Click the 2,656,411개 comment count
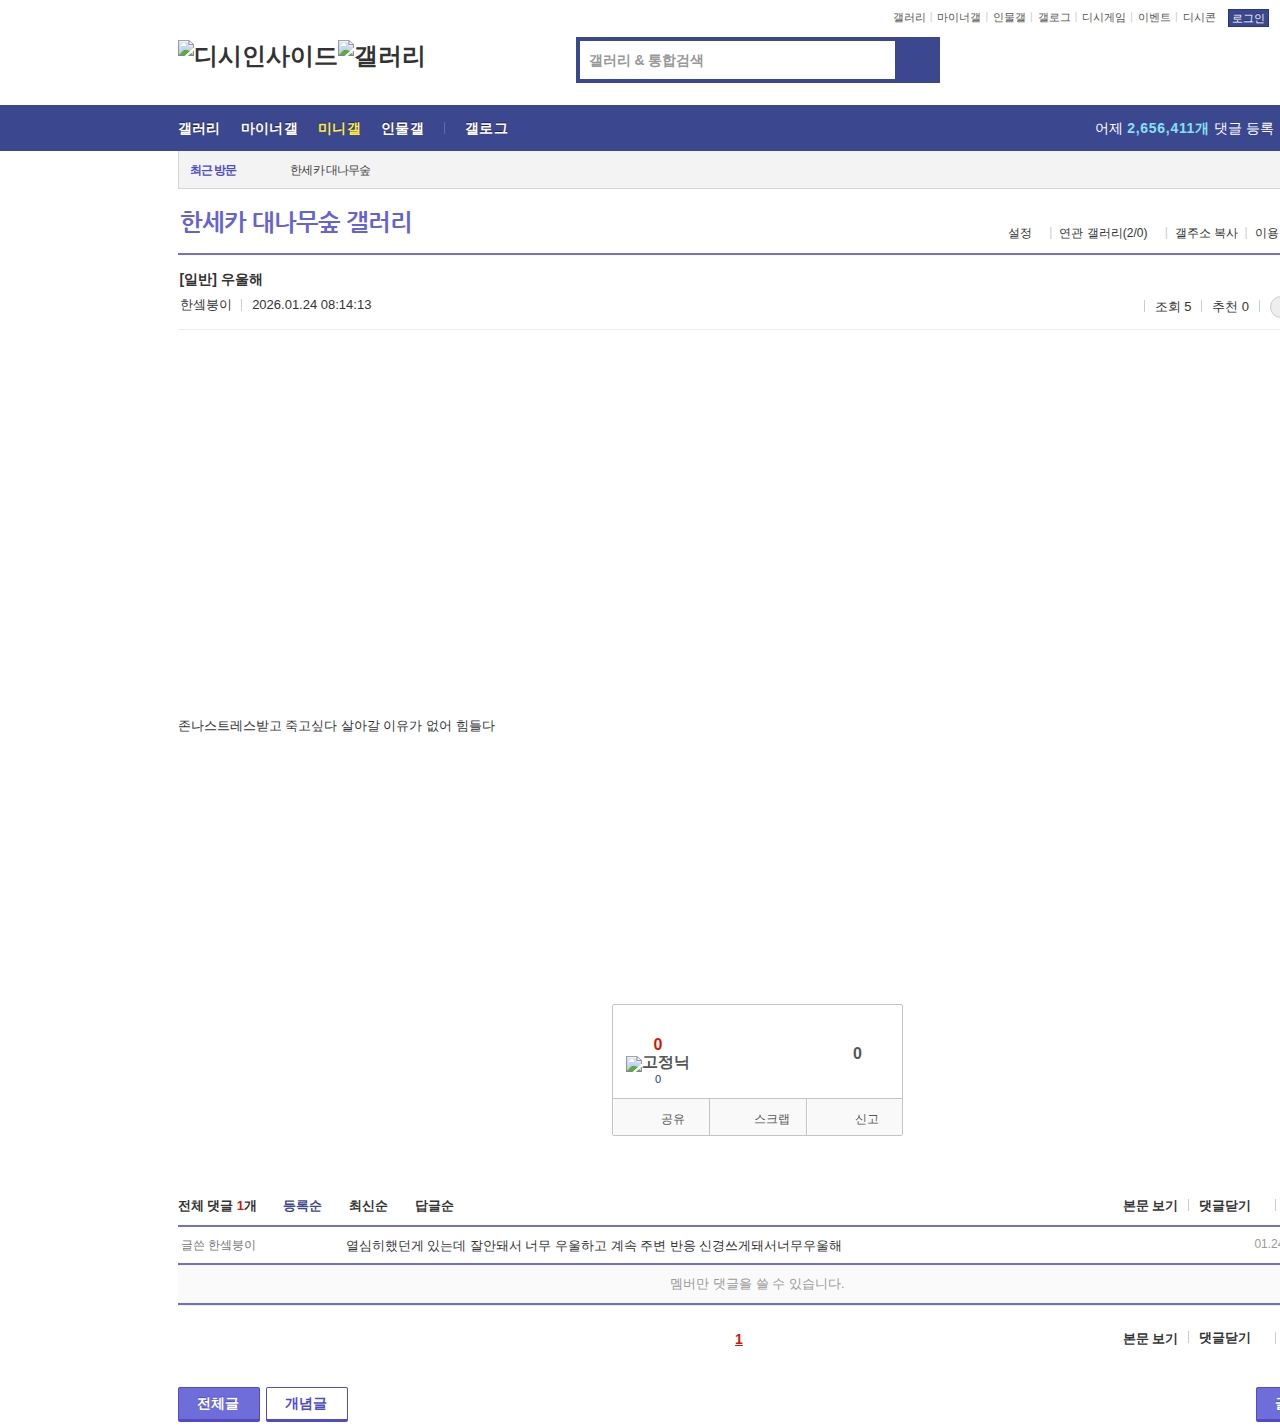 coord(1168,129)
